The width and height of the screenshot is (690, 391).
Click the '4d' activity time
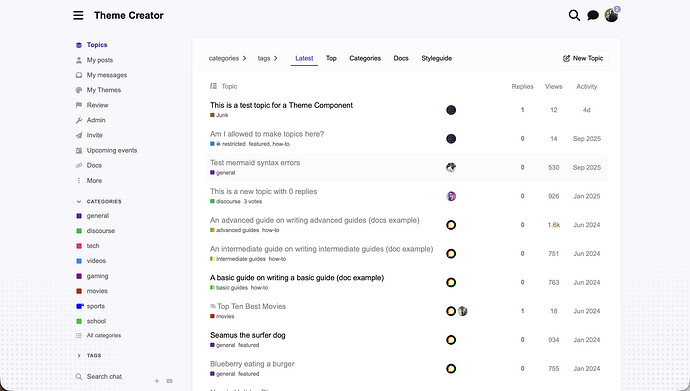[587, 110]
